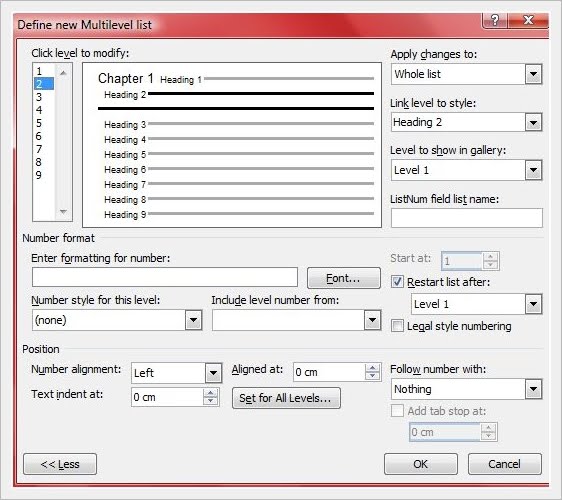
Task: Click Heading 5 in the preview pane
Action: (125, 155)
